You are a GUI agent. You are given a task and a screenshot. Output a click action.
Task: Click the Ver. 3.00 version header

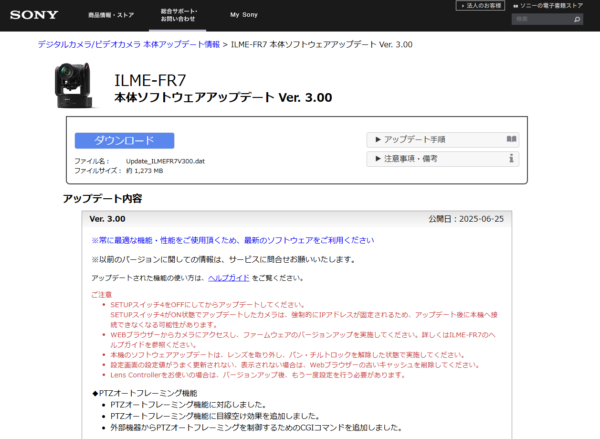(x=107, y=219)
